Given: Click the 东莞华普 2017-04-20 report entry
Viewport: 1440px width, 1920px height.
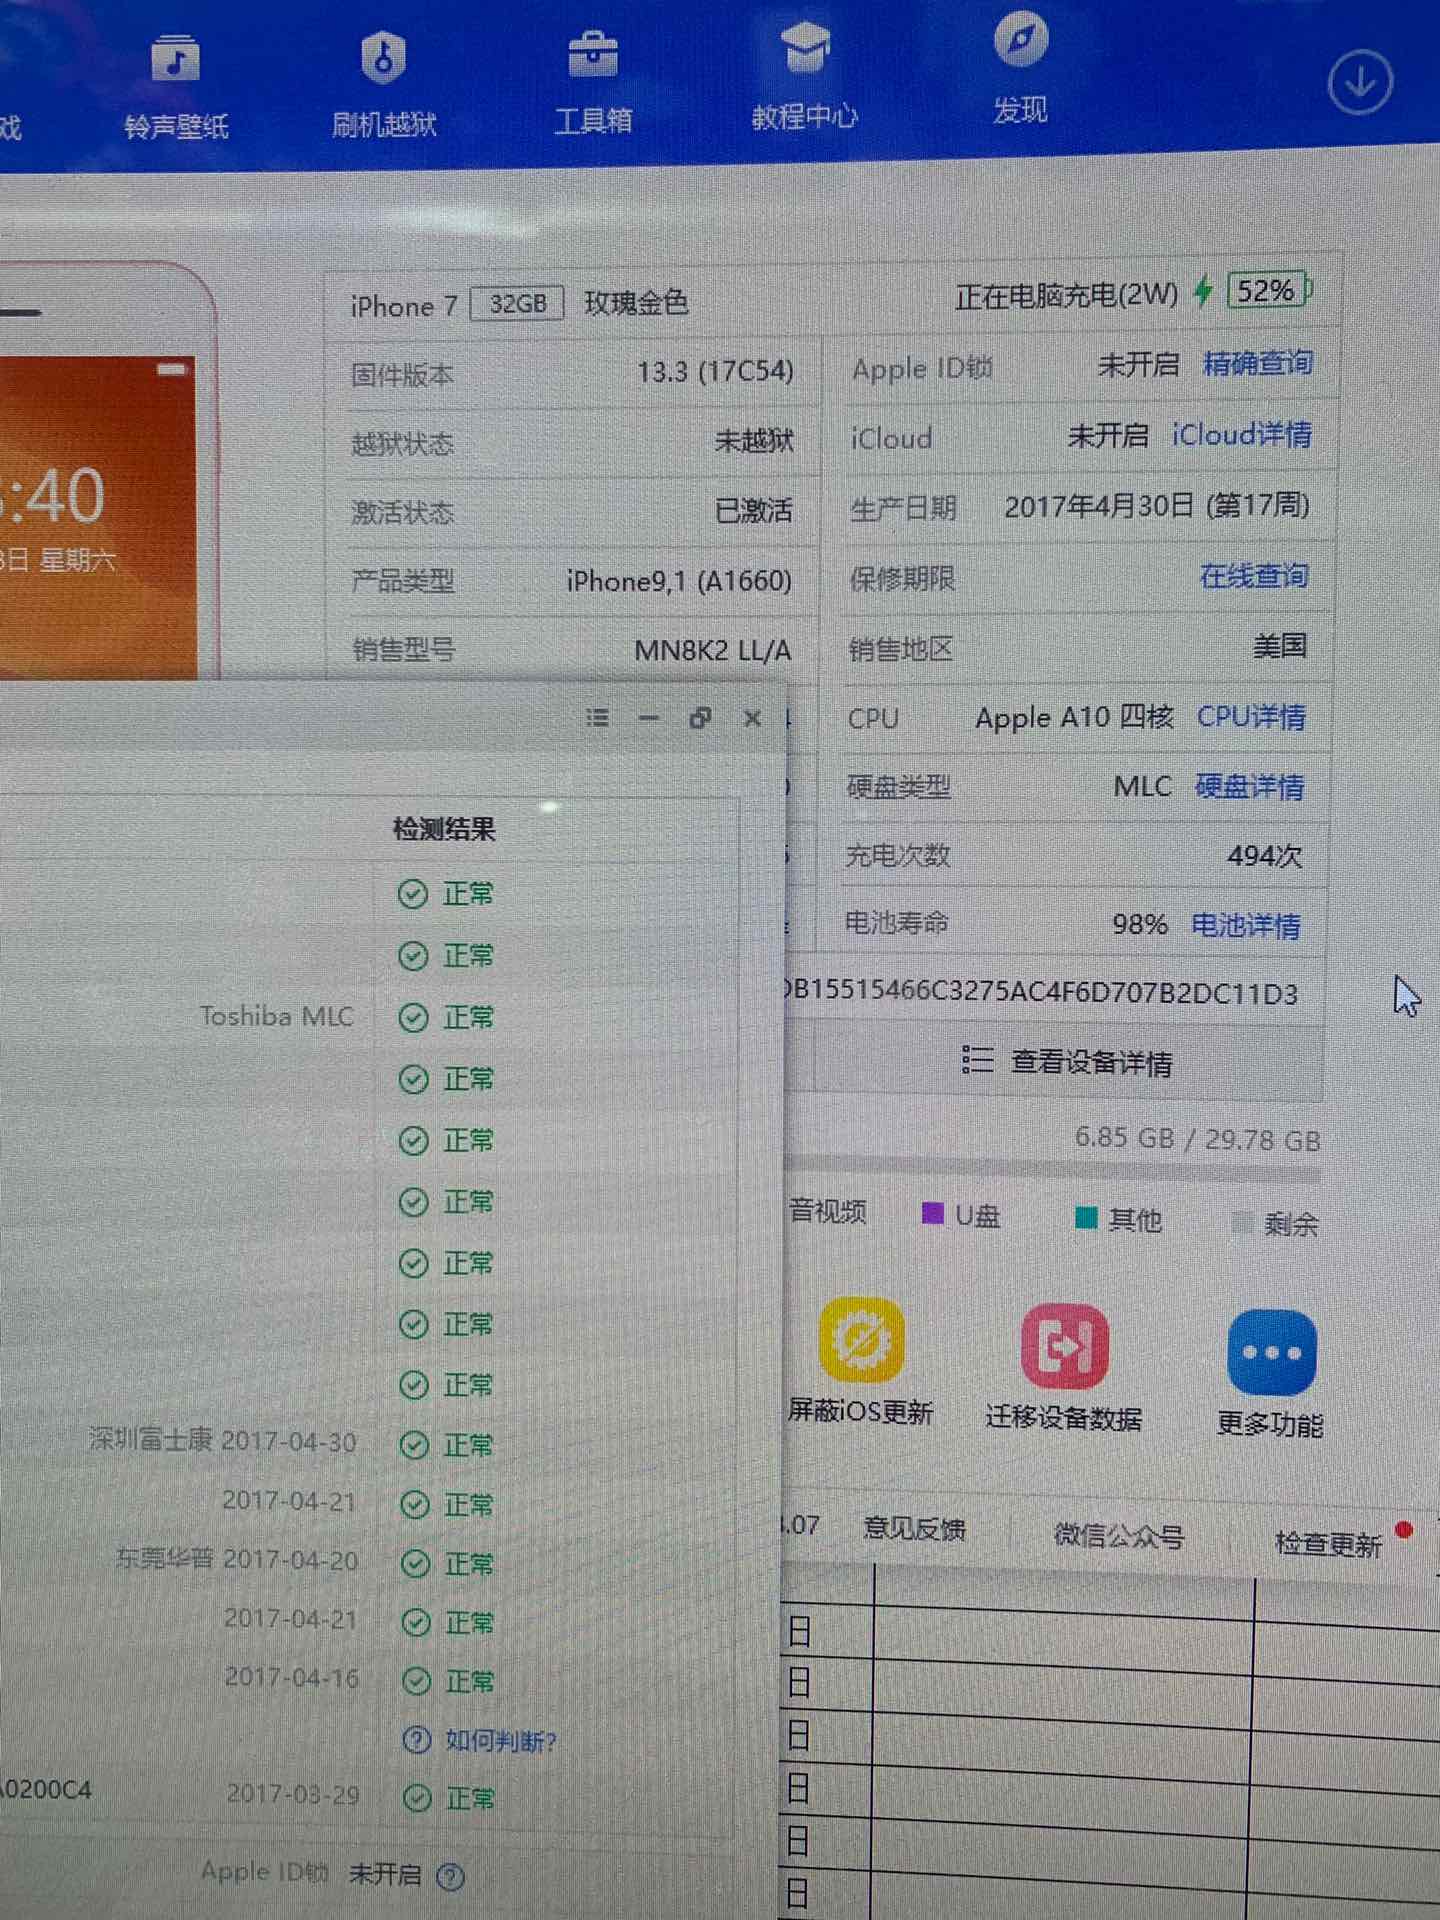Looking at the screenshot, I should 237,1559.
